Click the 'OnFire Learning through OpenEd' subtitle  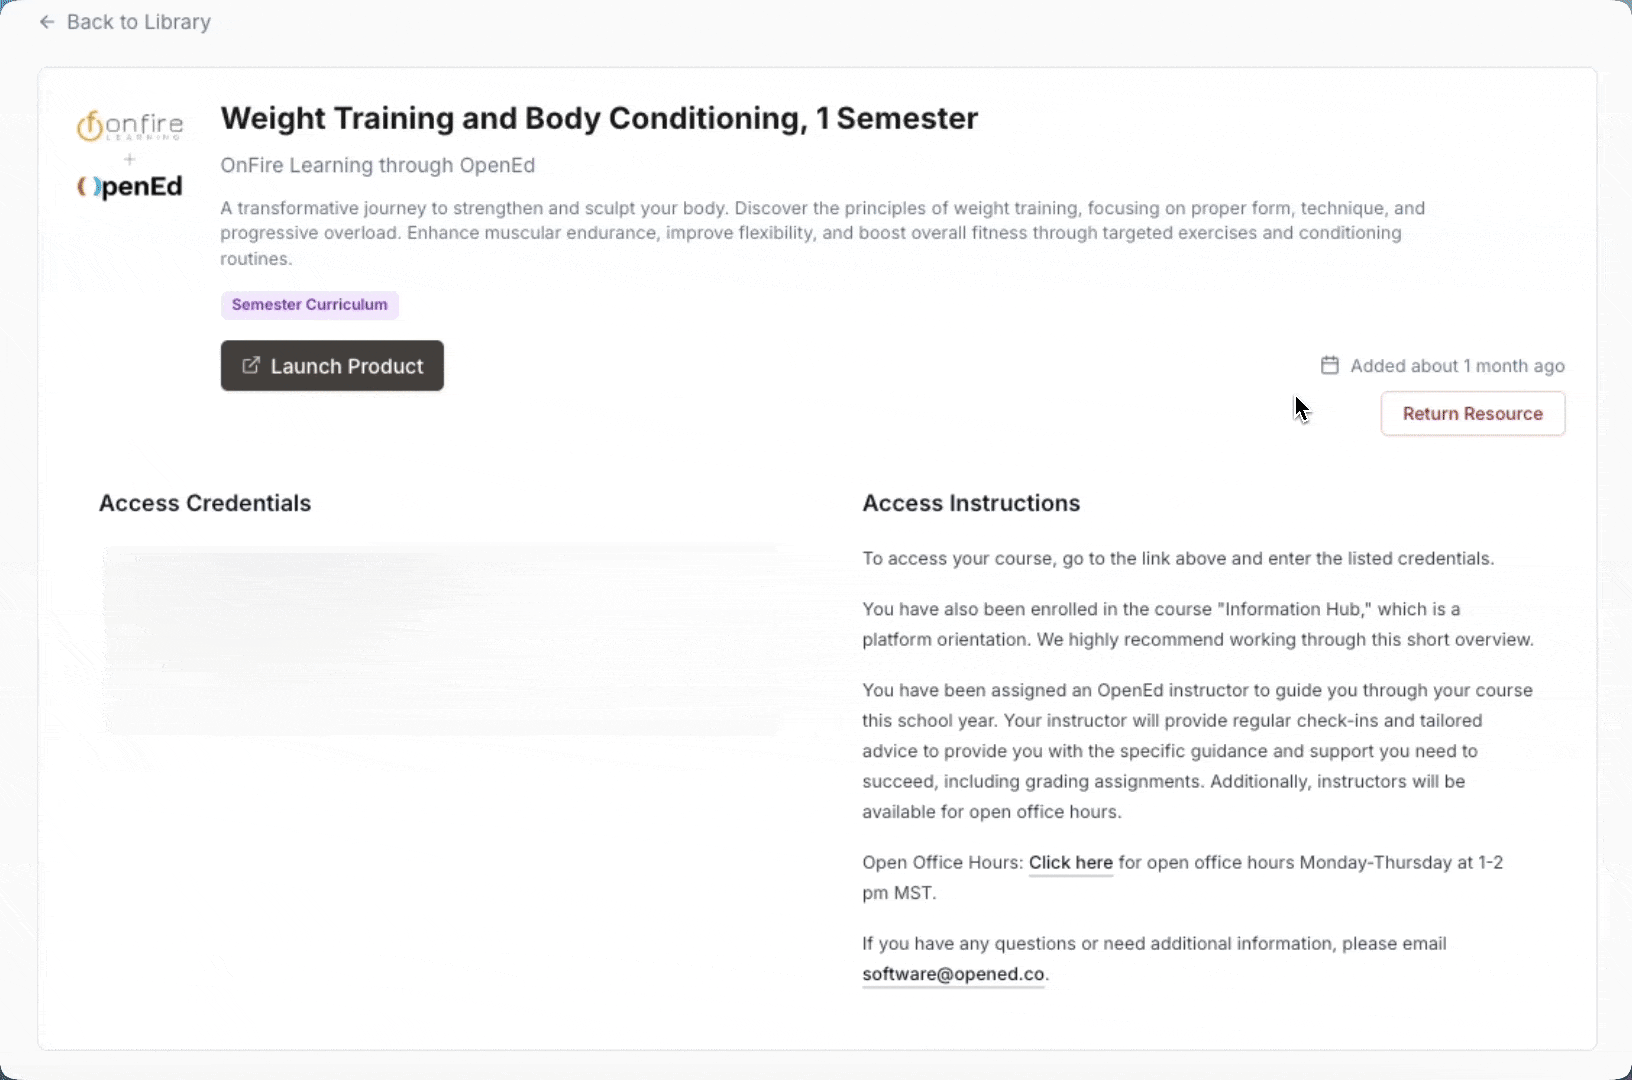pos(377,165)
